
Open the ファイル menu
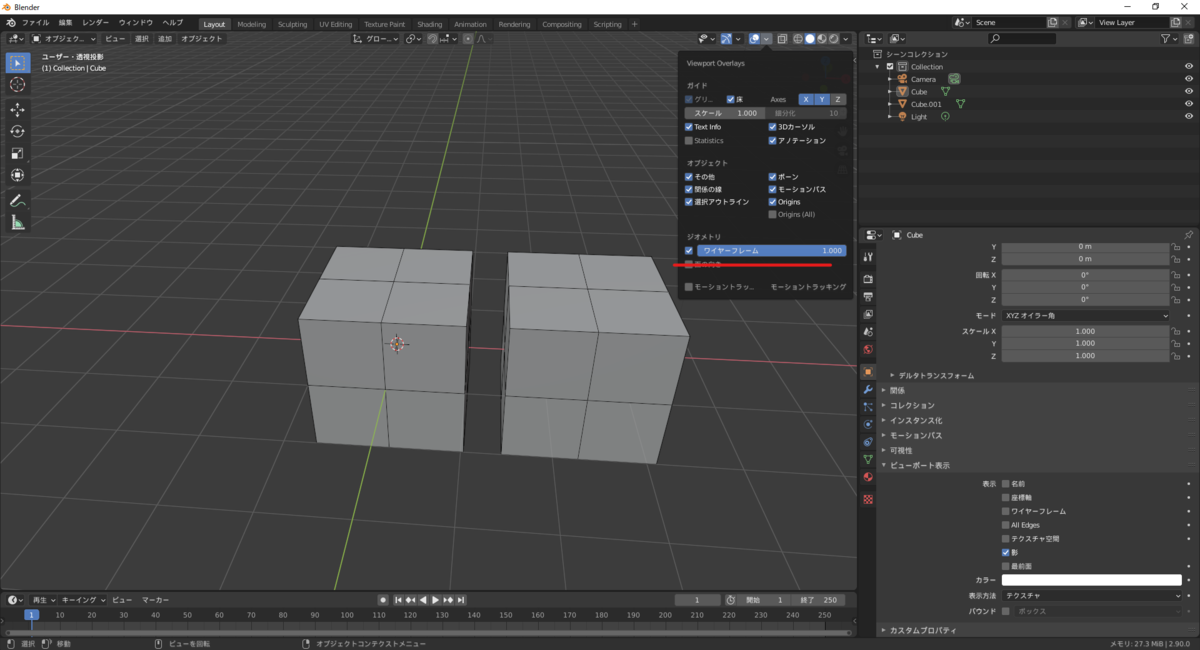[34, 22]
